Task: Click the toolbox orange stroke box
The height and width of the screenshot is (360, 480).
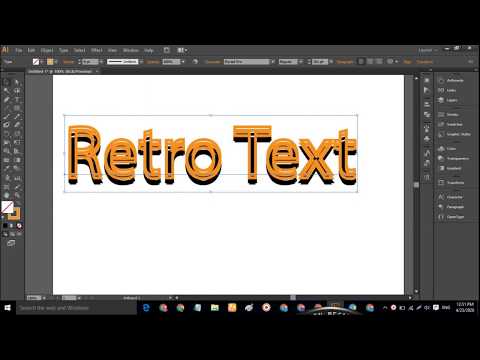Action: click(15, 215)
